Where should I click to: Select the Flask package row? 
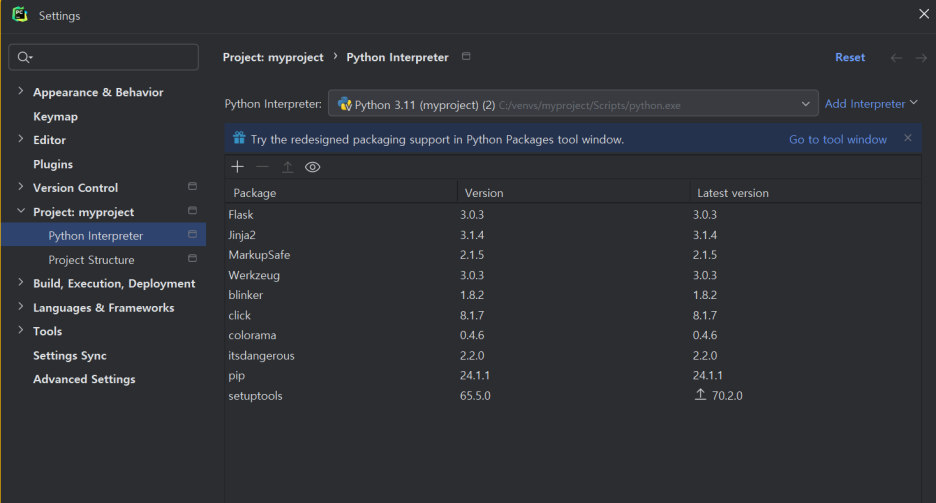pyautogui.click(x=573, y=215)
